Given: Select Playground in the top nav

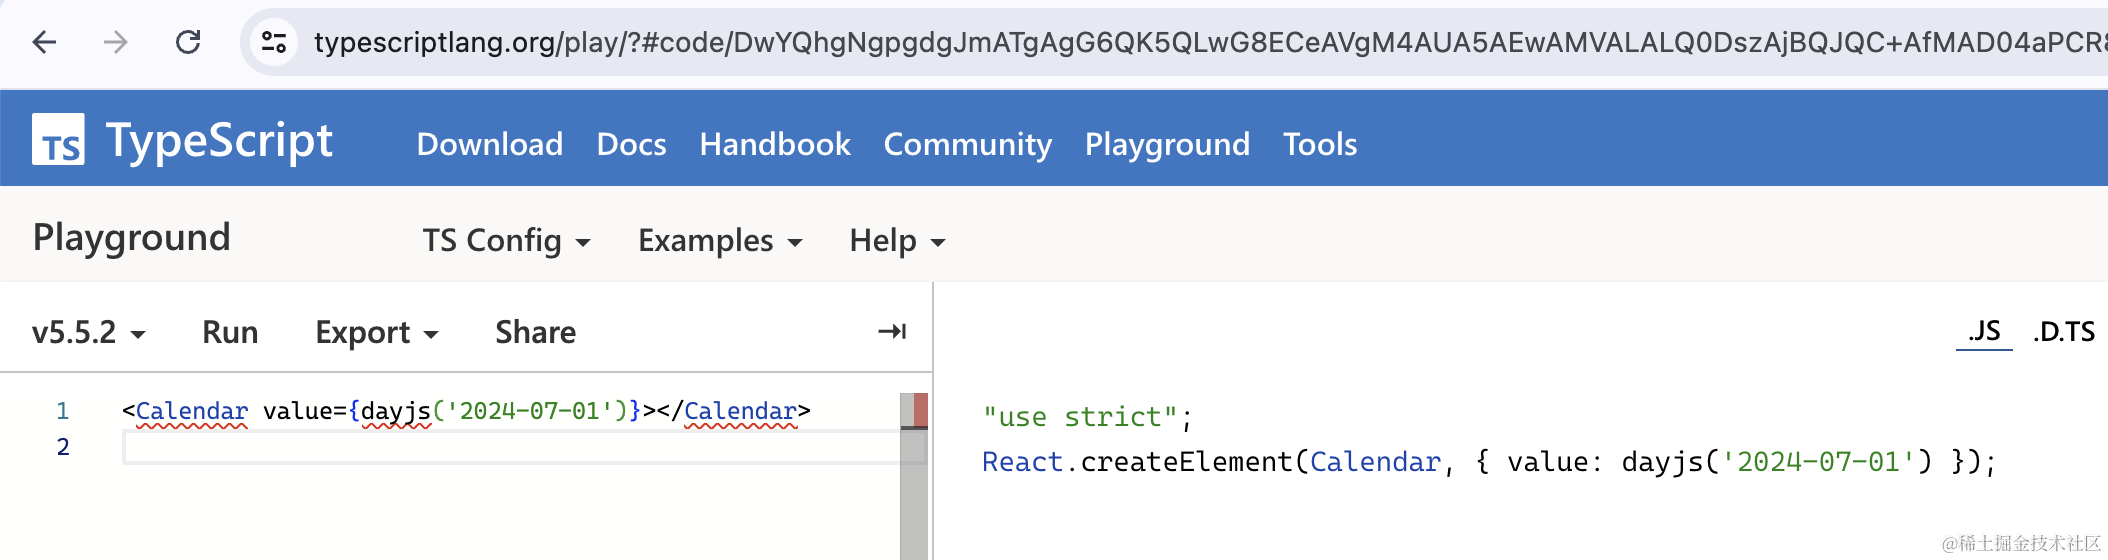Looking at the screenshot, I should (x=1167, y=144).
